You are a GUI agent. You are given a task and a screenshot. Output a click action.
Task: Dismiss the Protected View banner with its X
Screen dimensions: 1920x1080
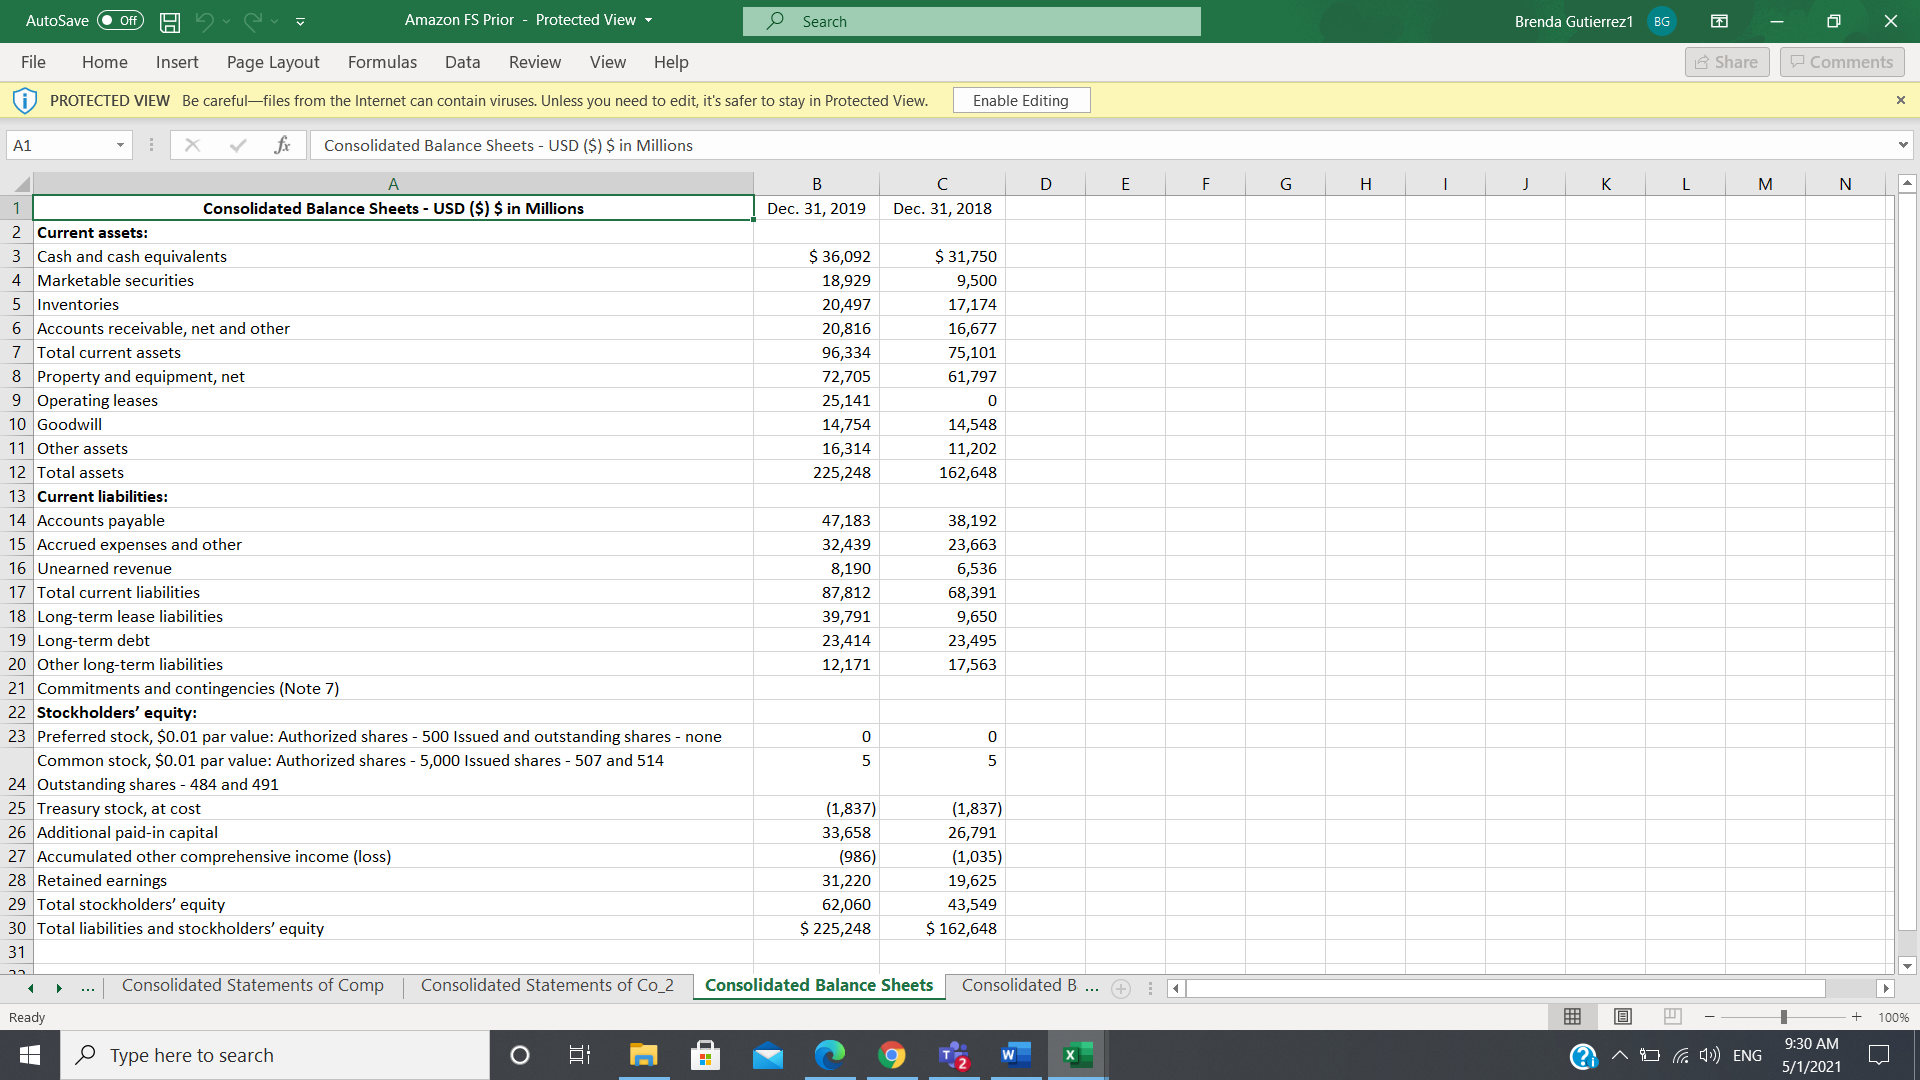(x=1902, y=99)
